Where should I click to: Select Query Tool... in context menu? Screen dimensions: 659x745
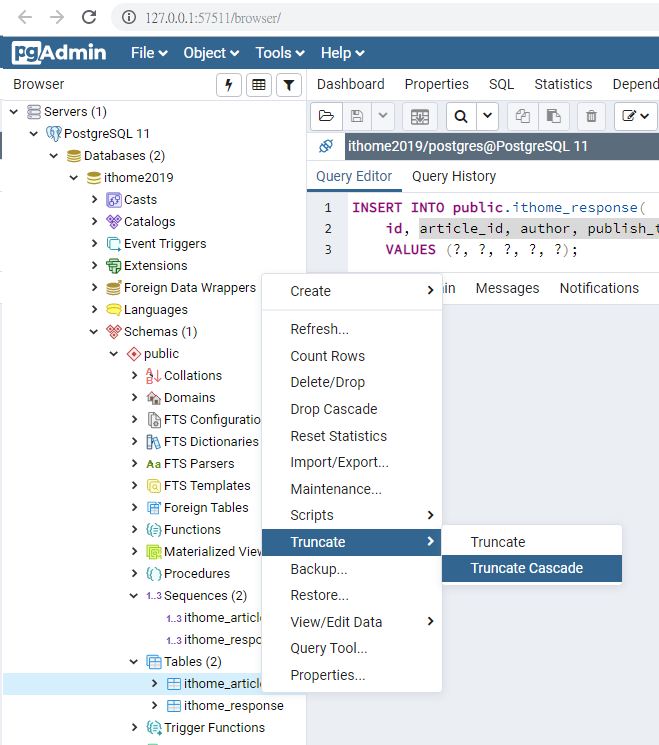(352, 649)
